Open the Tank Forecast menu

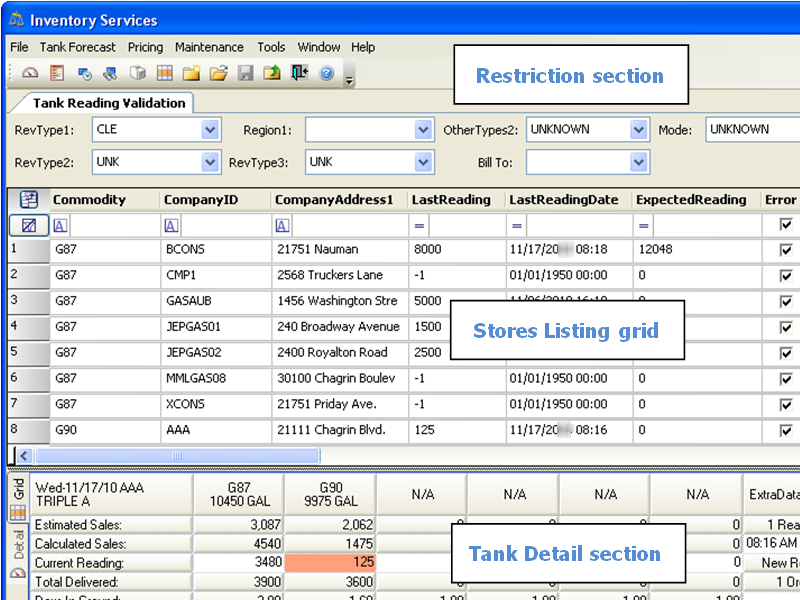pyautogui.click(x=78, y=47)
